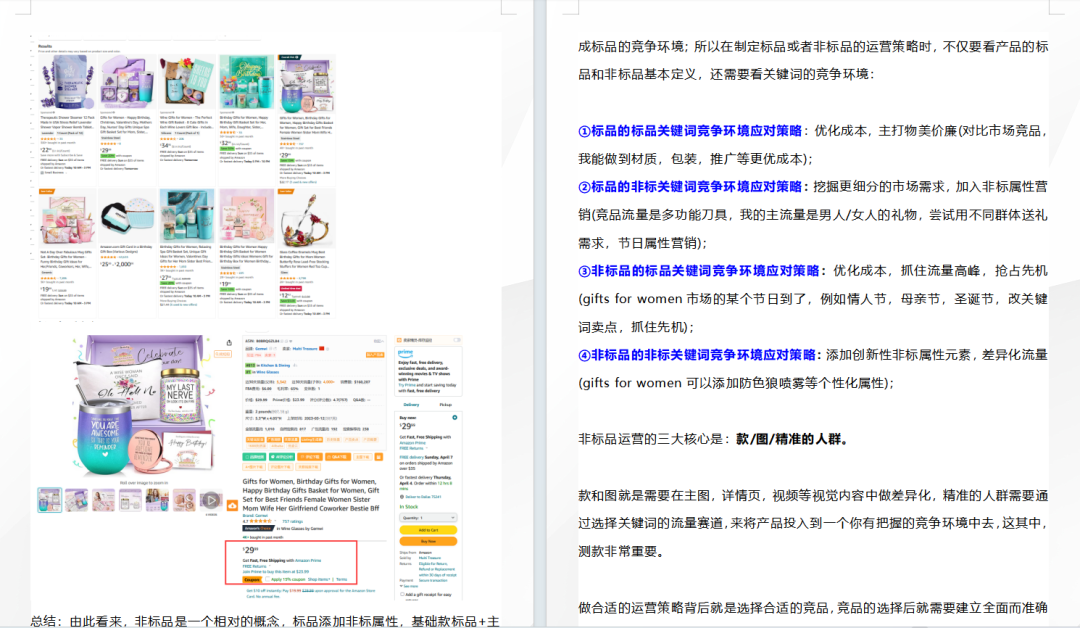Click the copy icon next to the ASIN

click(283, 341)
